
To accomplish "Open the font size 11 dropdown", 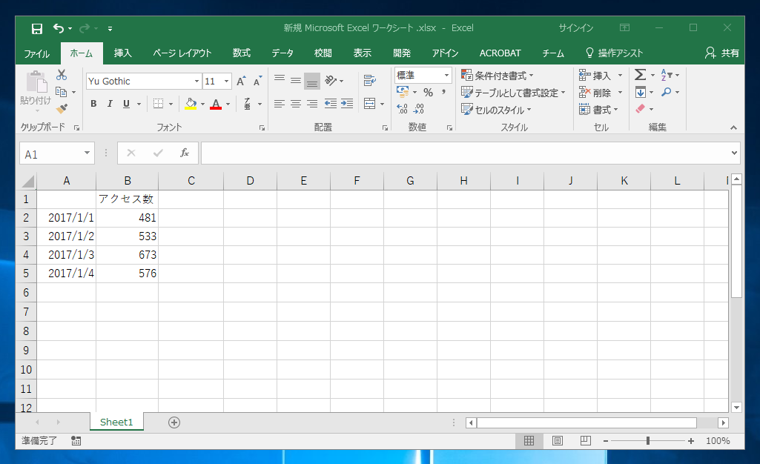I will coord(226,81).
